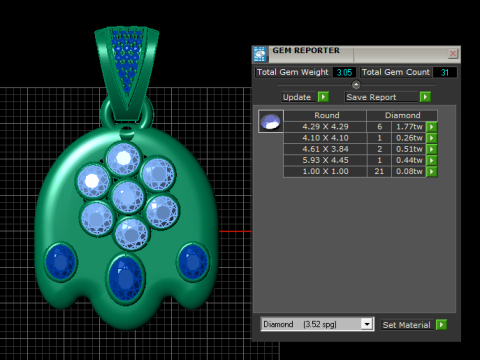Open the Diamond material dropdown
This screenshot has width=480, height=360.
pyautogui.click(x=367, y=324)
